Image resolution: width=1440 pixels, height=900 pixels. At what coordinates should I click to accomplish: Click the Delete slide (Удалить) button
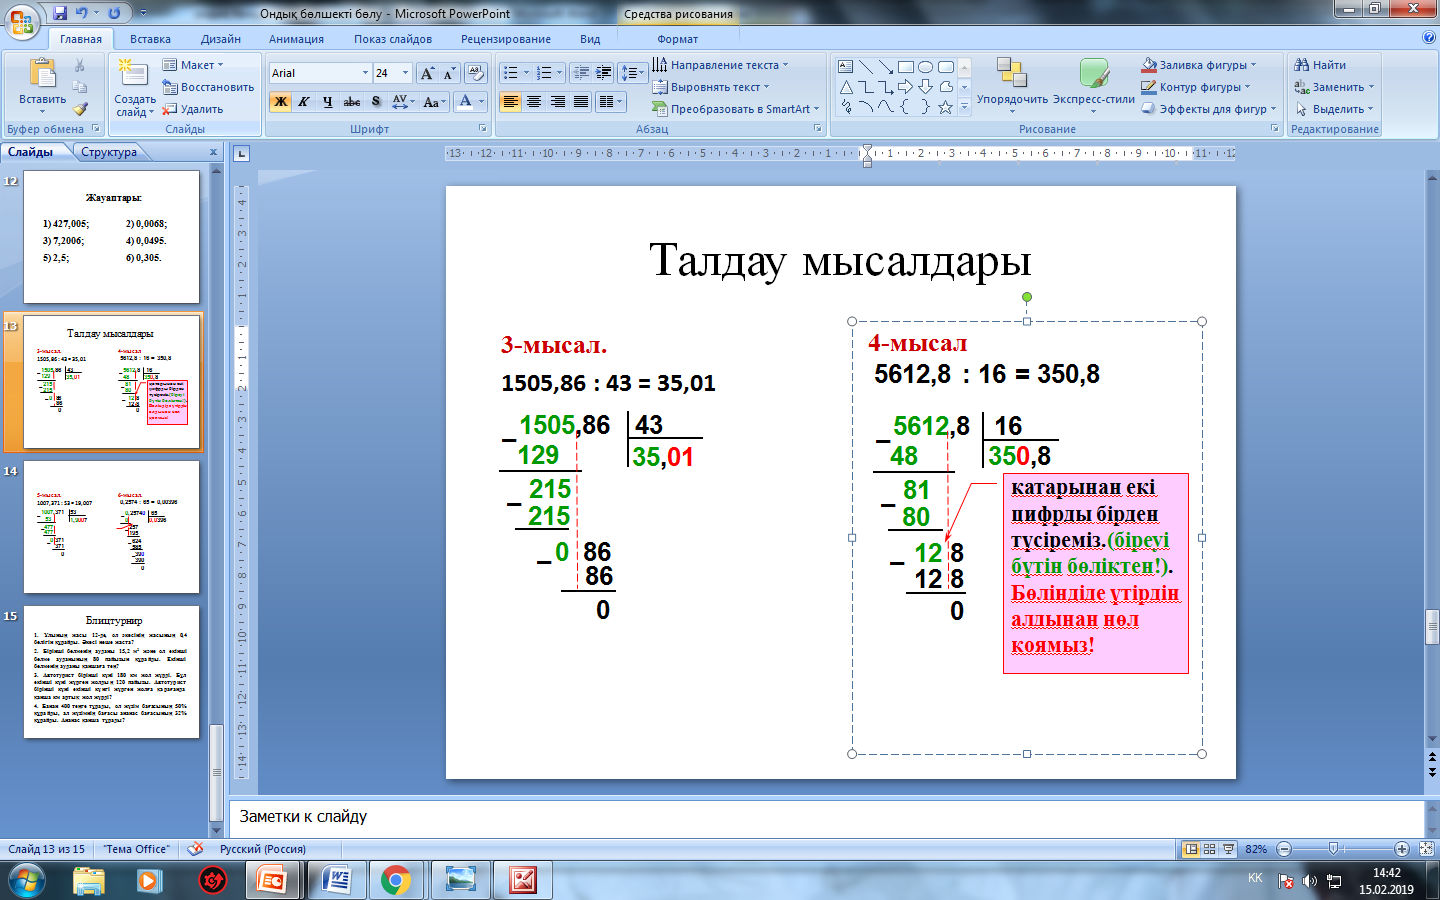click(194, 109)
